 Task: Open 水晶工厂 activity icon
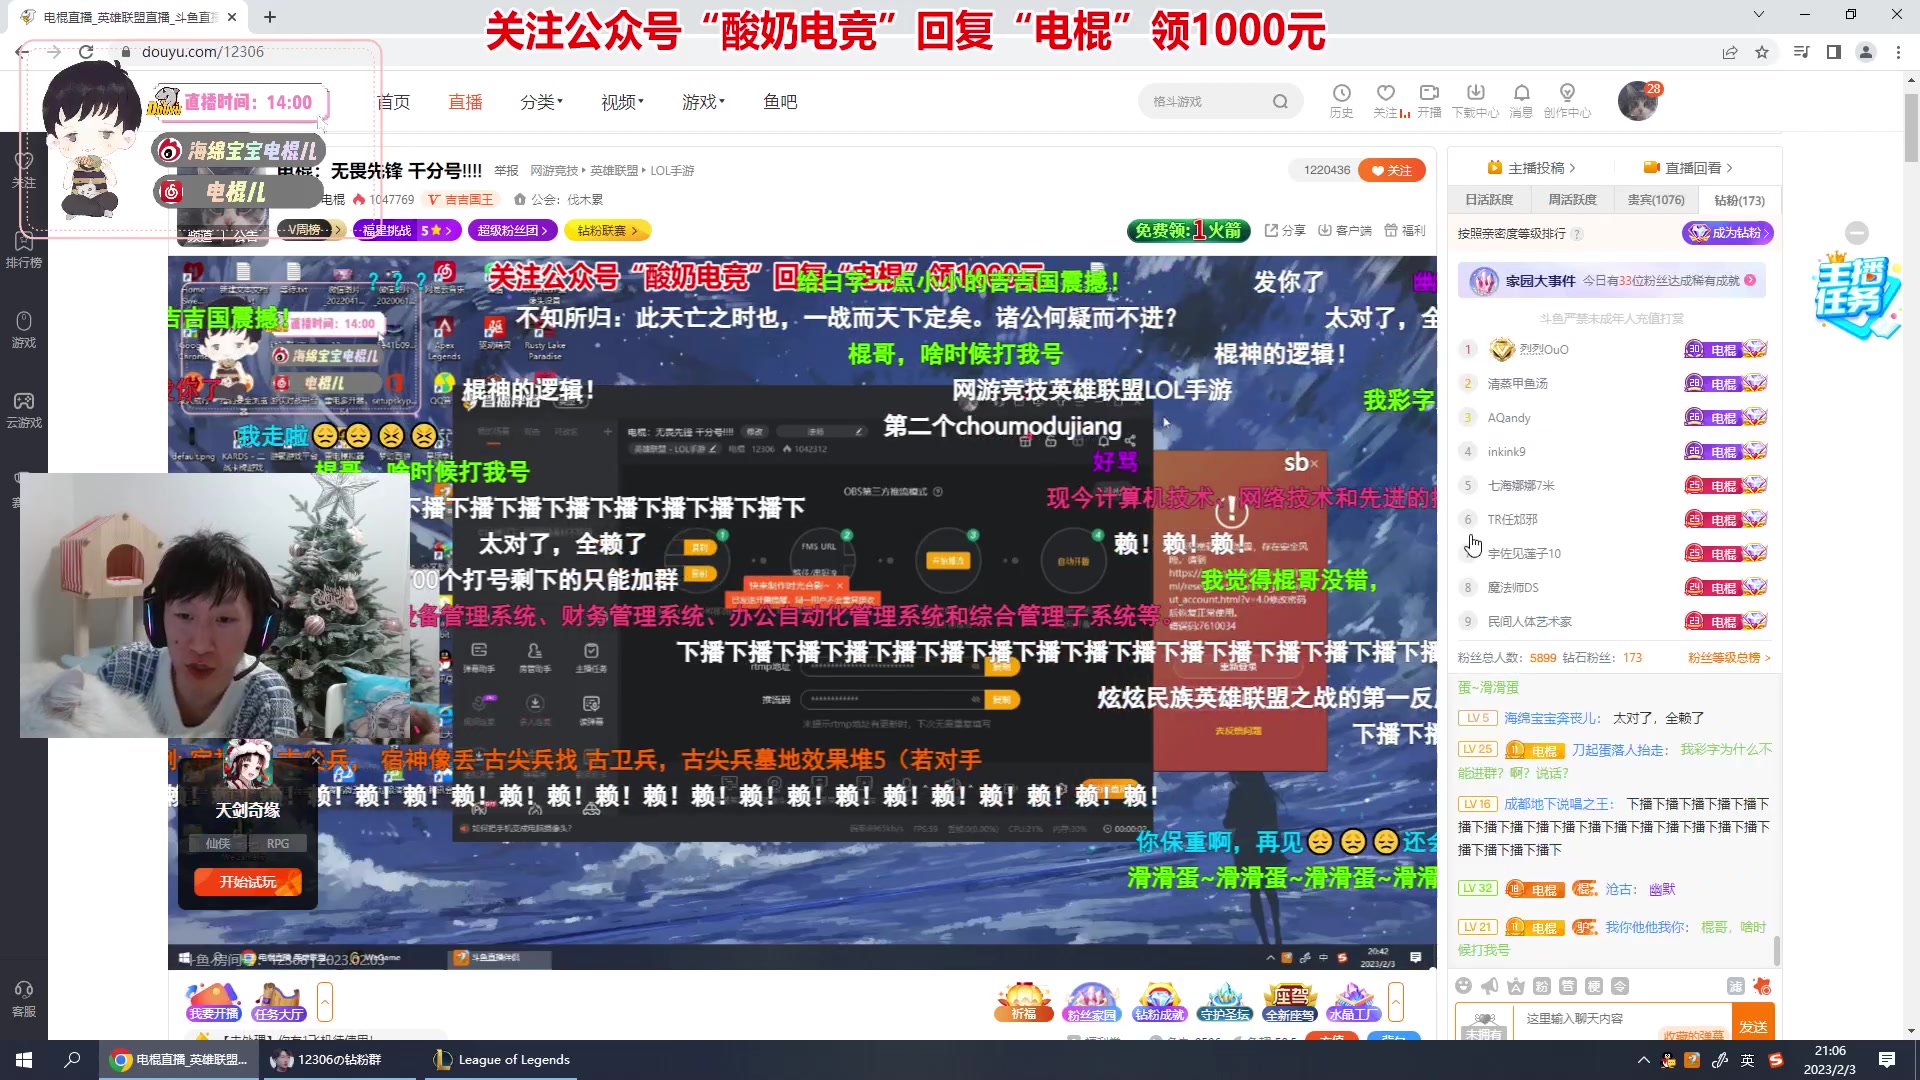point(1354,1001)
